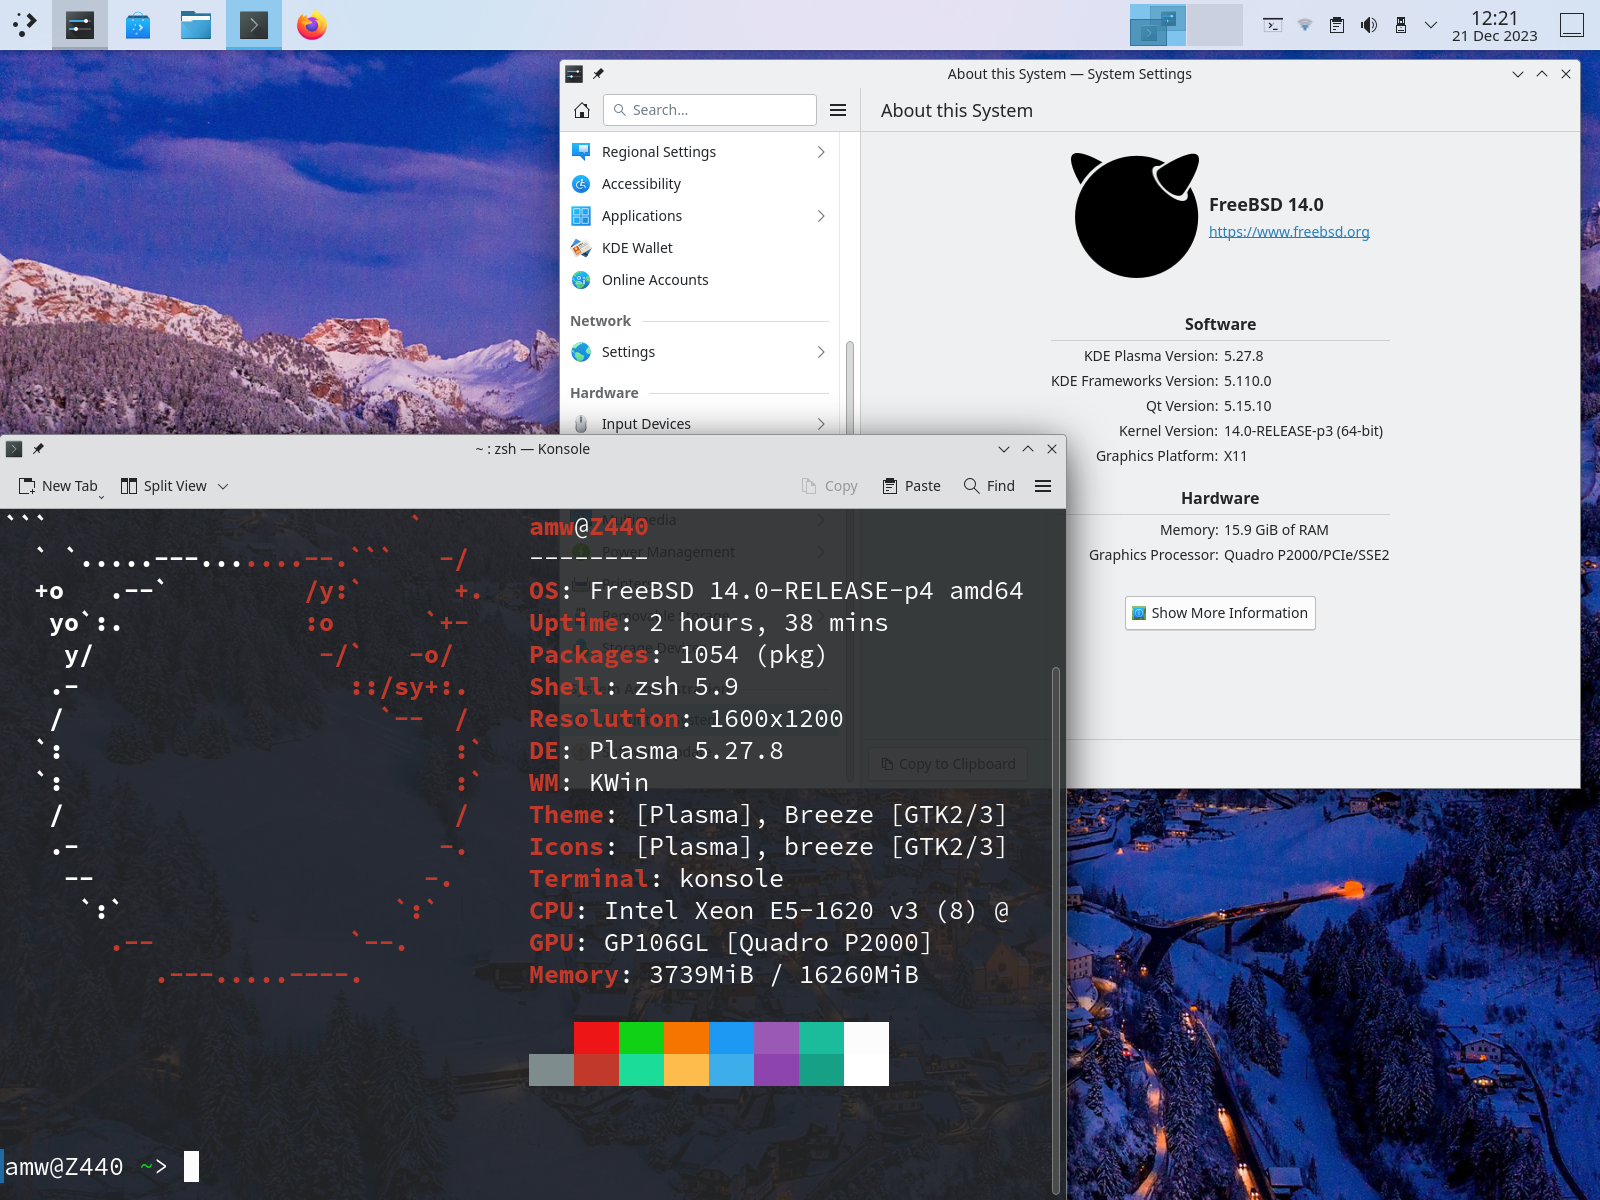Viewport: 1600px width, 1200px height.
Task: Click Konsole icon in task manager
Action: tap(254, 25)
